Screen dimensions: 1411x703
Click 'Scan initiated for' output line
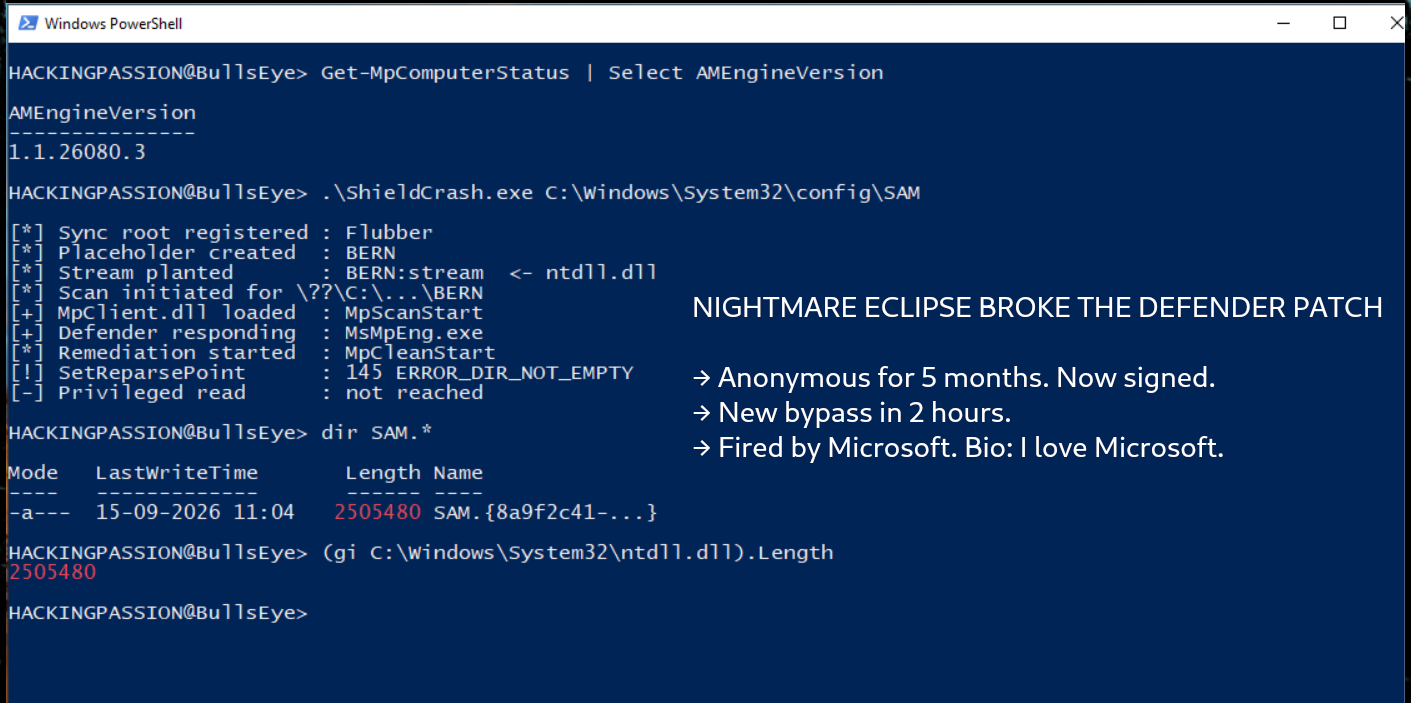pos(246,293)
